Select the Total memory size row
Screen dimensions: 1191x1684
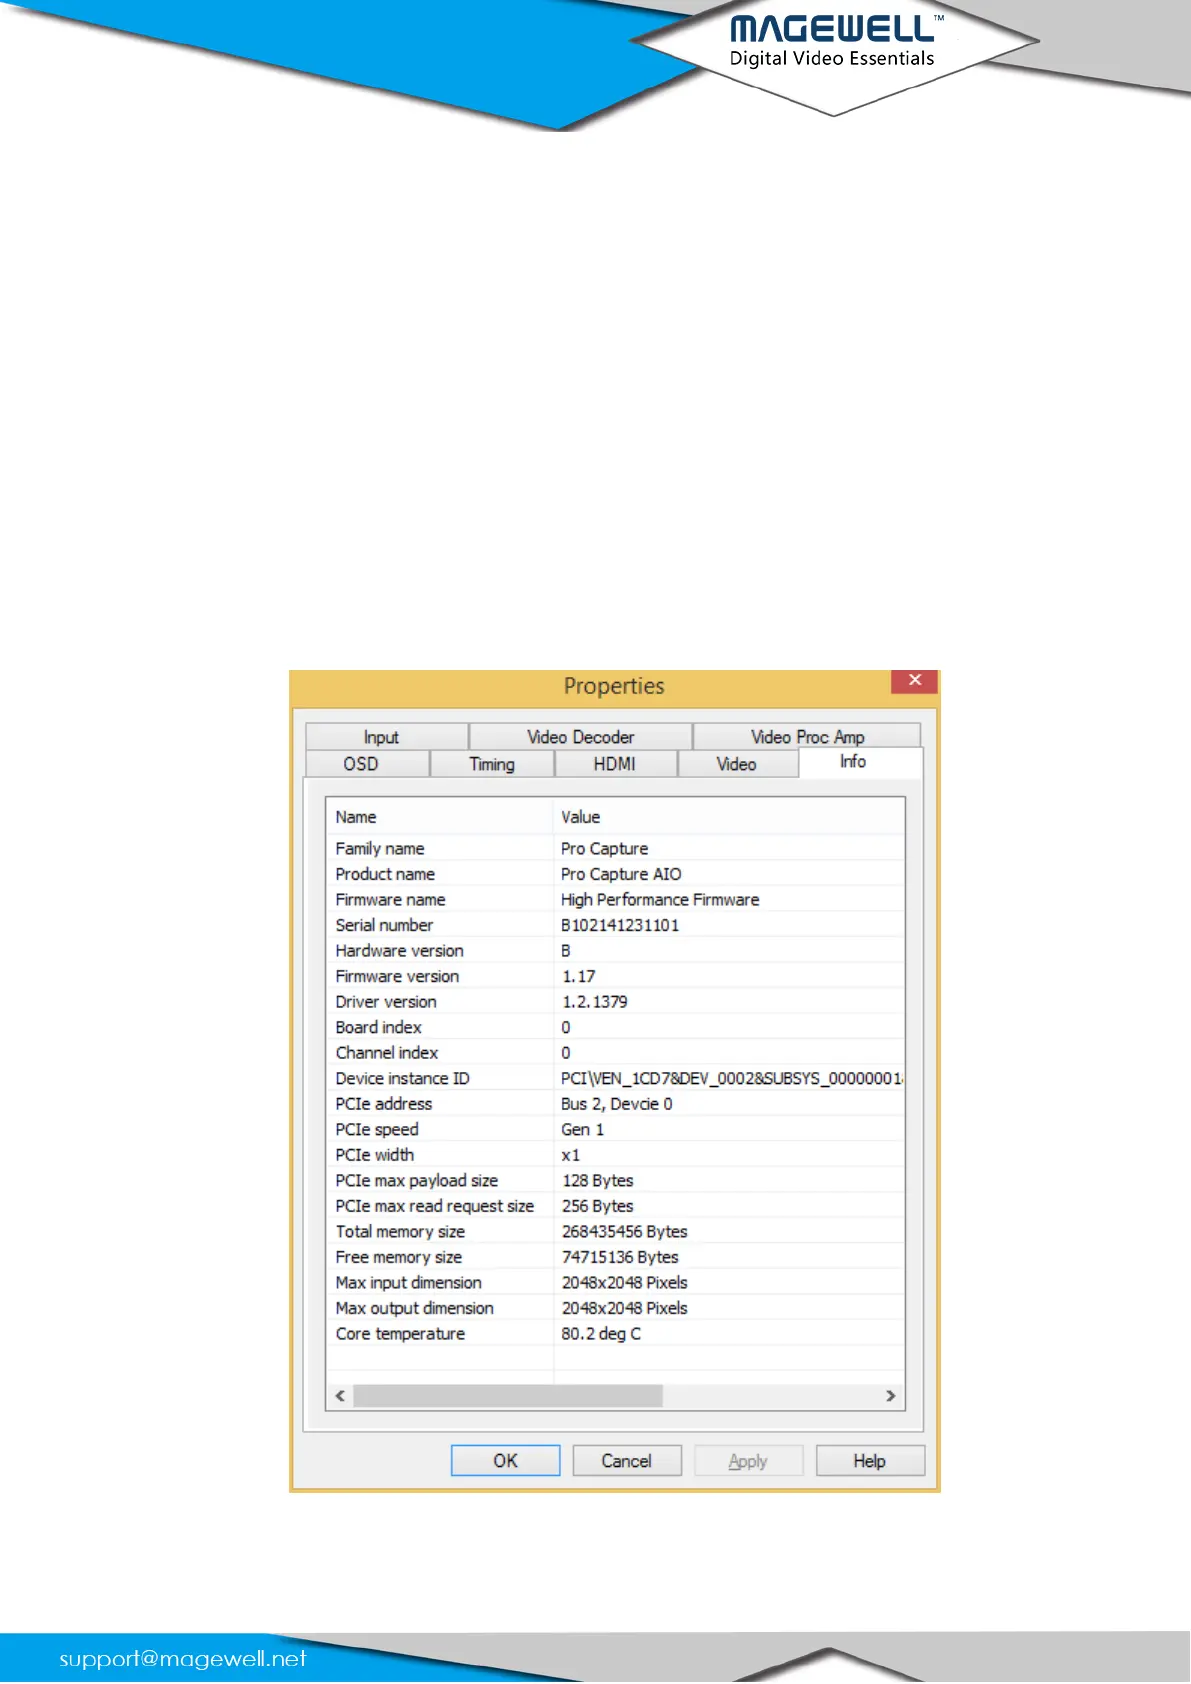[x=616, y=1231]
